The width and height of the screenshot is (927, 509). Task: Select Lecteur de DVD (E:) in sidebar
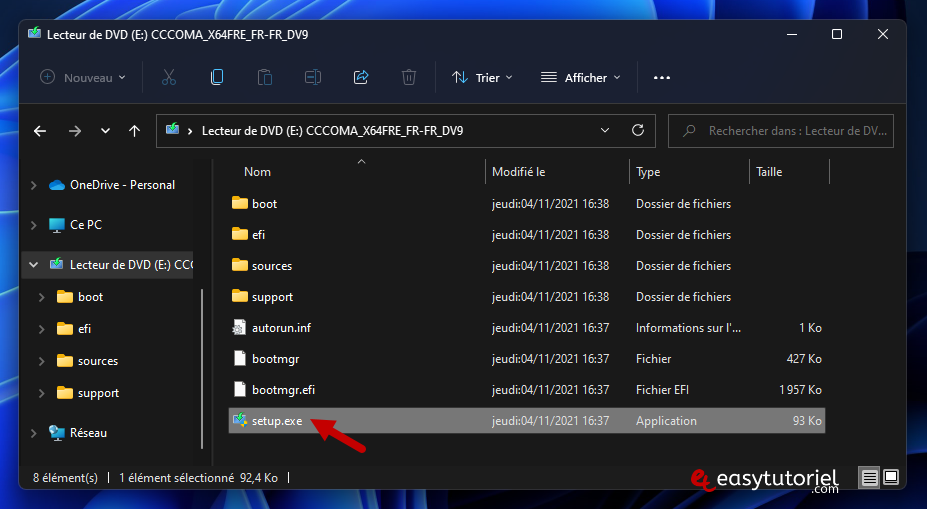[x=131, y=265]
